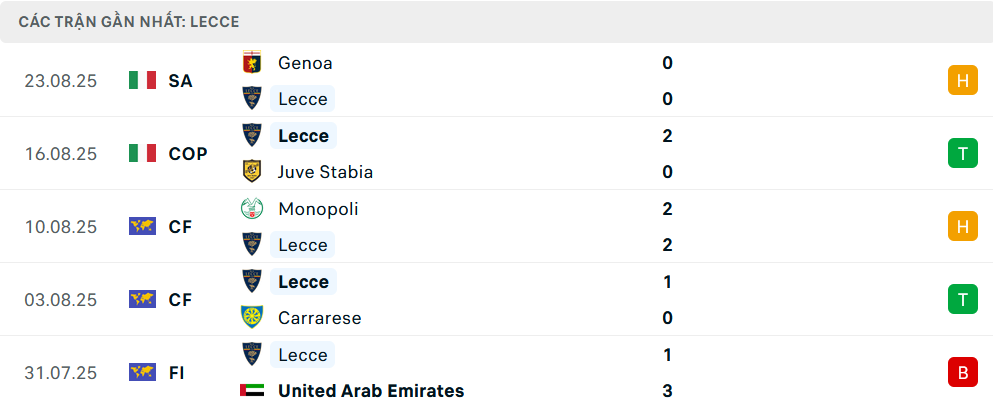
Task: Click the 'Các trận gần nhất: Lecce' header
Action: tap(128, 21)
